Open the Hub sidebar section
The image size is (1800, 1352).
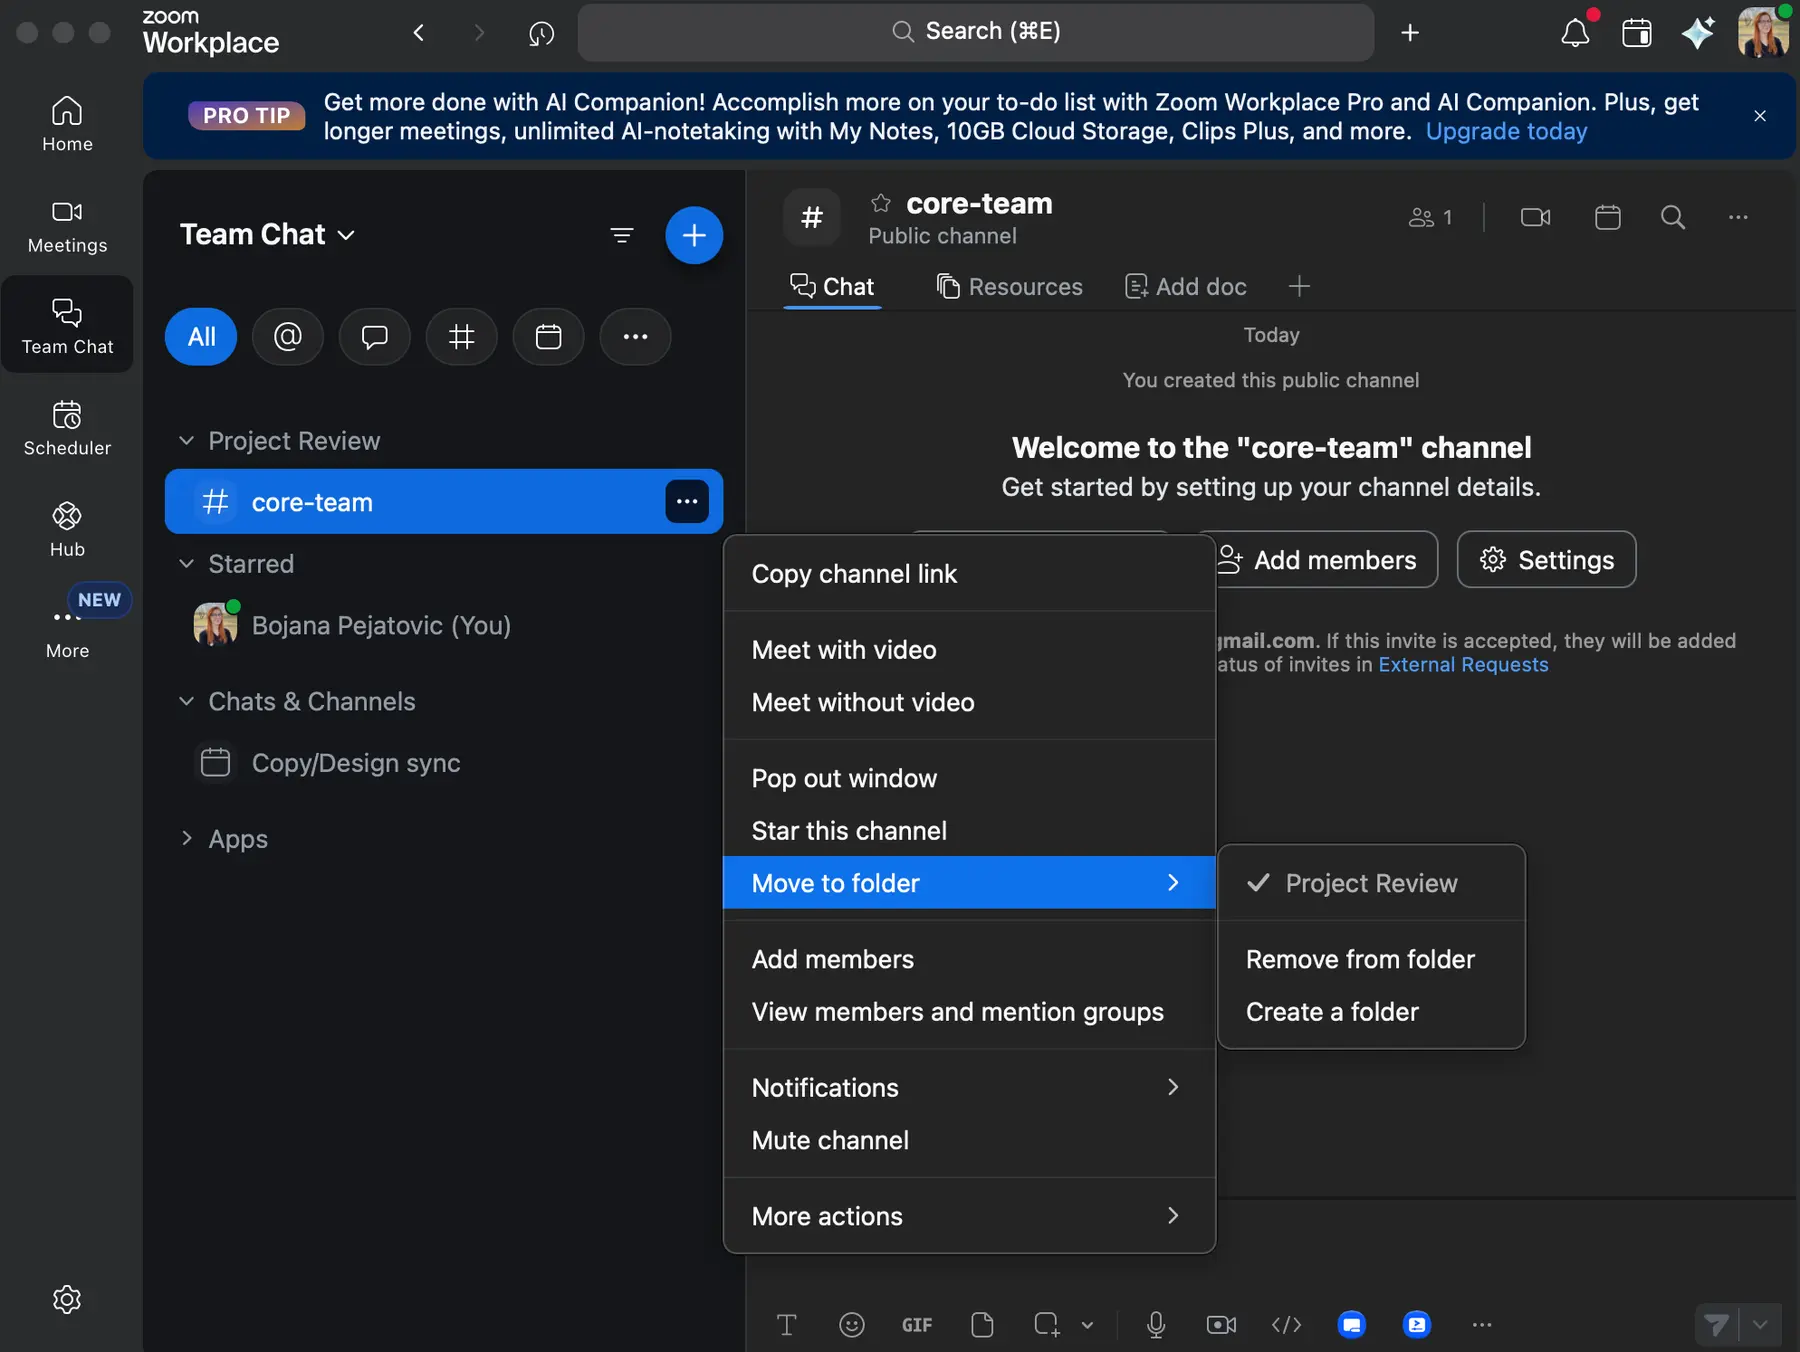[x=67, y=530]
